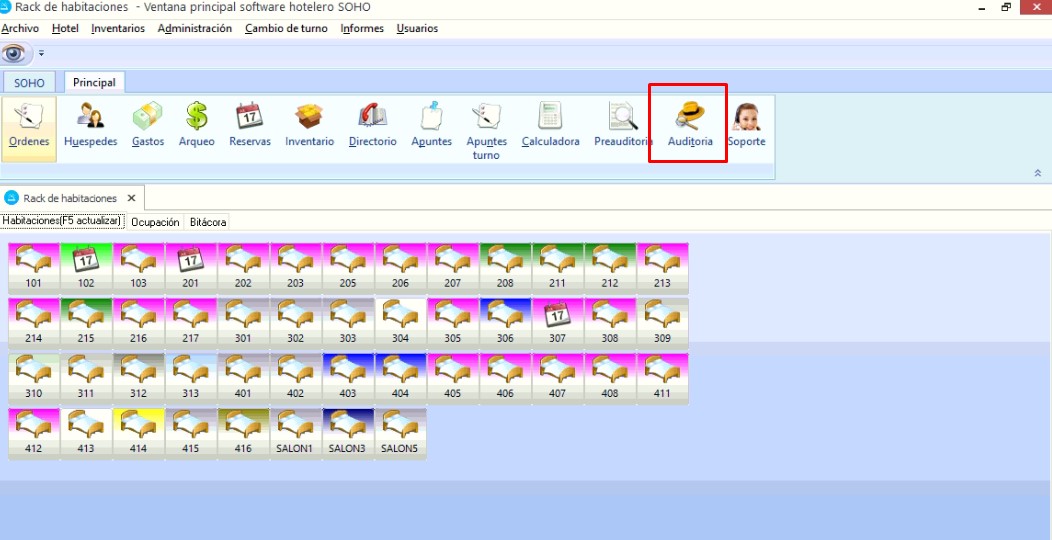The height and width of the screenshot is (540, 1052).
Task: Collapse the ribbon with double chevron
Action: point(1037,173)
